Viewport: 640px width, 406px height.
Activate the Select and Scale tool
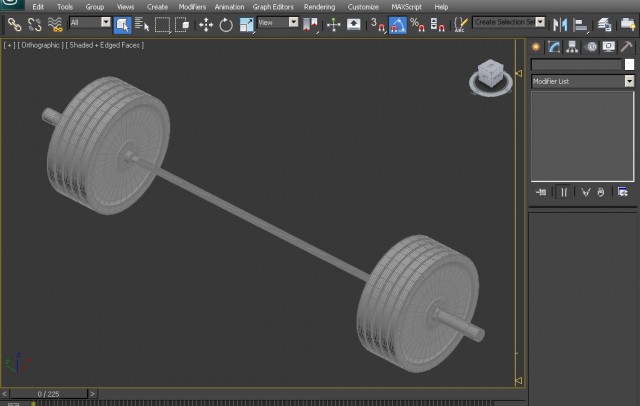246,25
